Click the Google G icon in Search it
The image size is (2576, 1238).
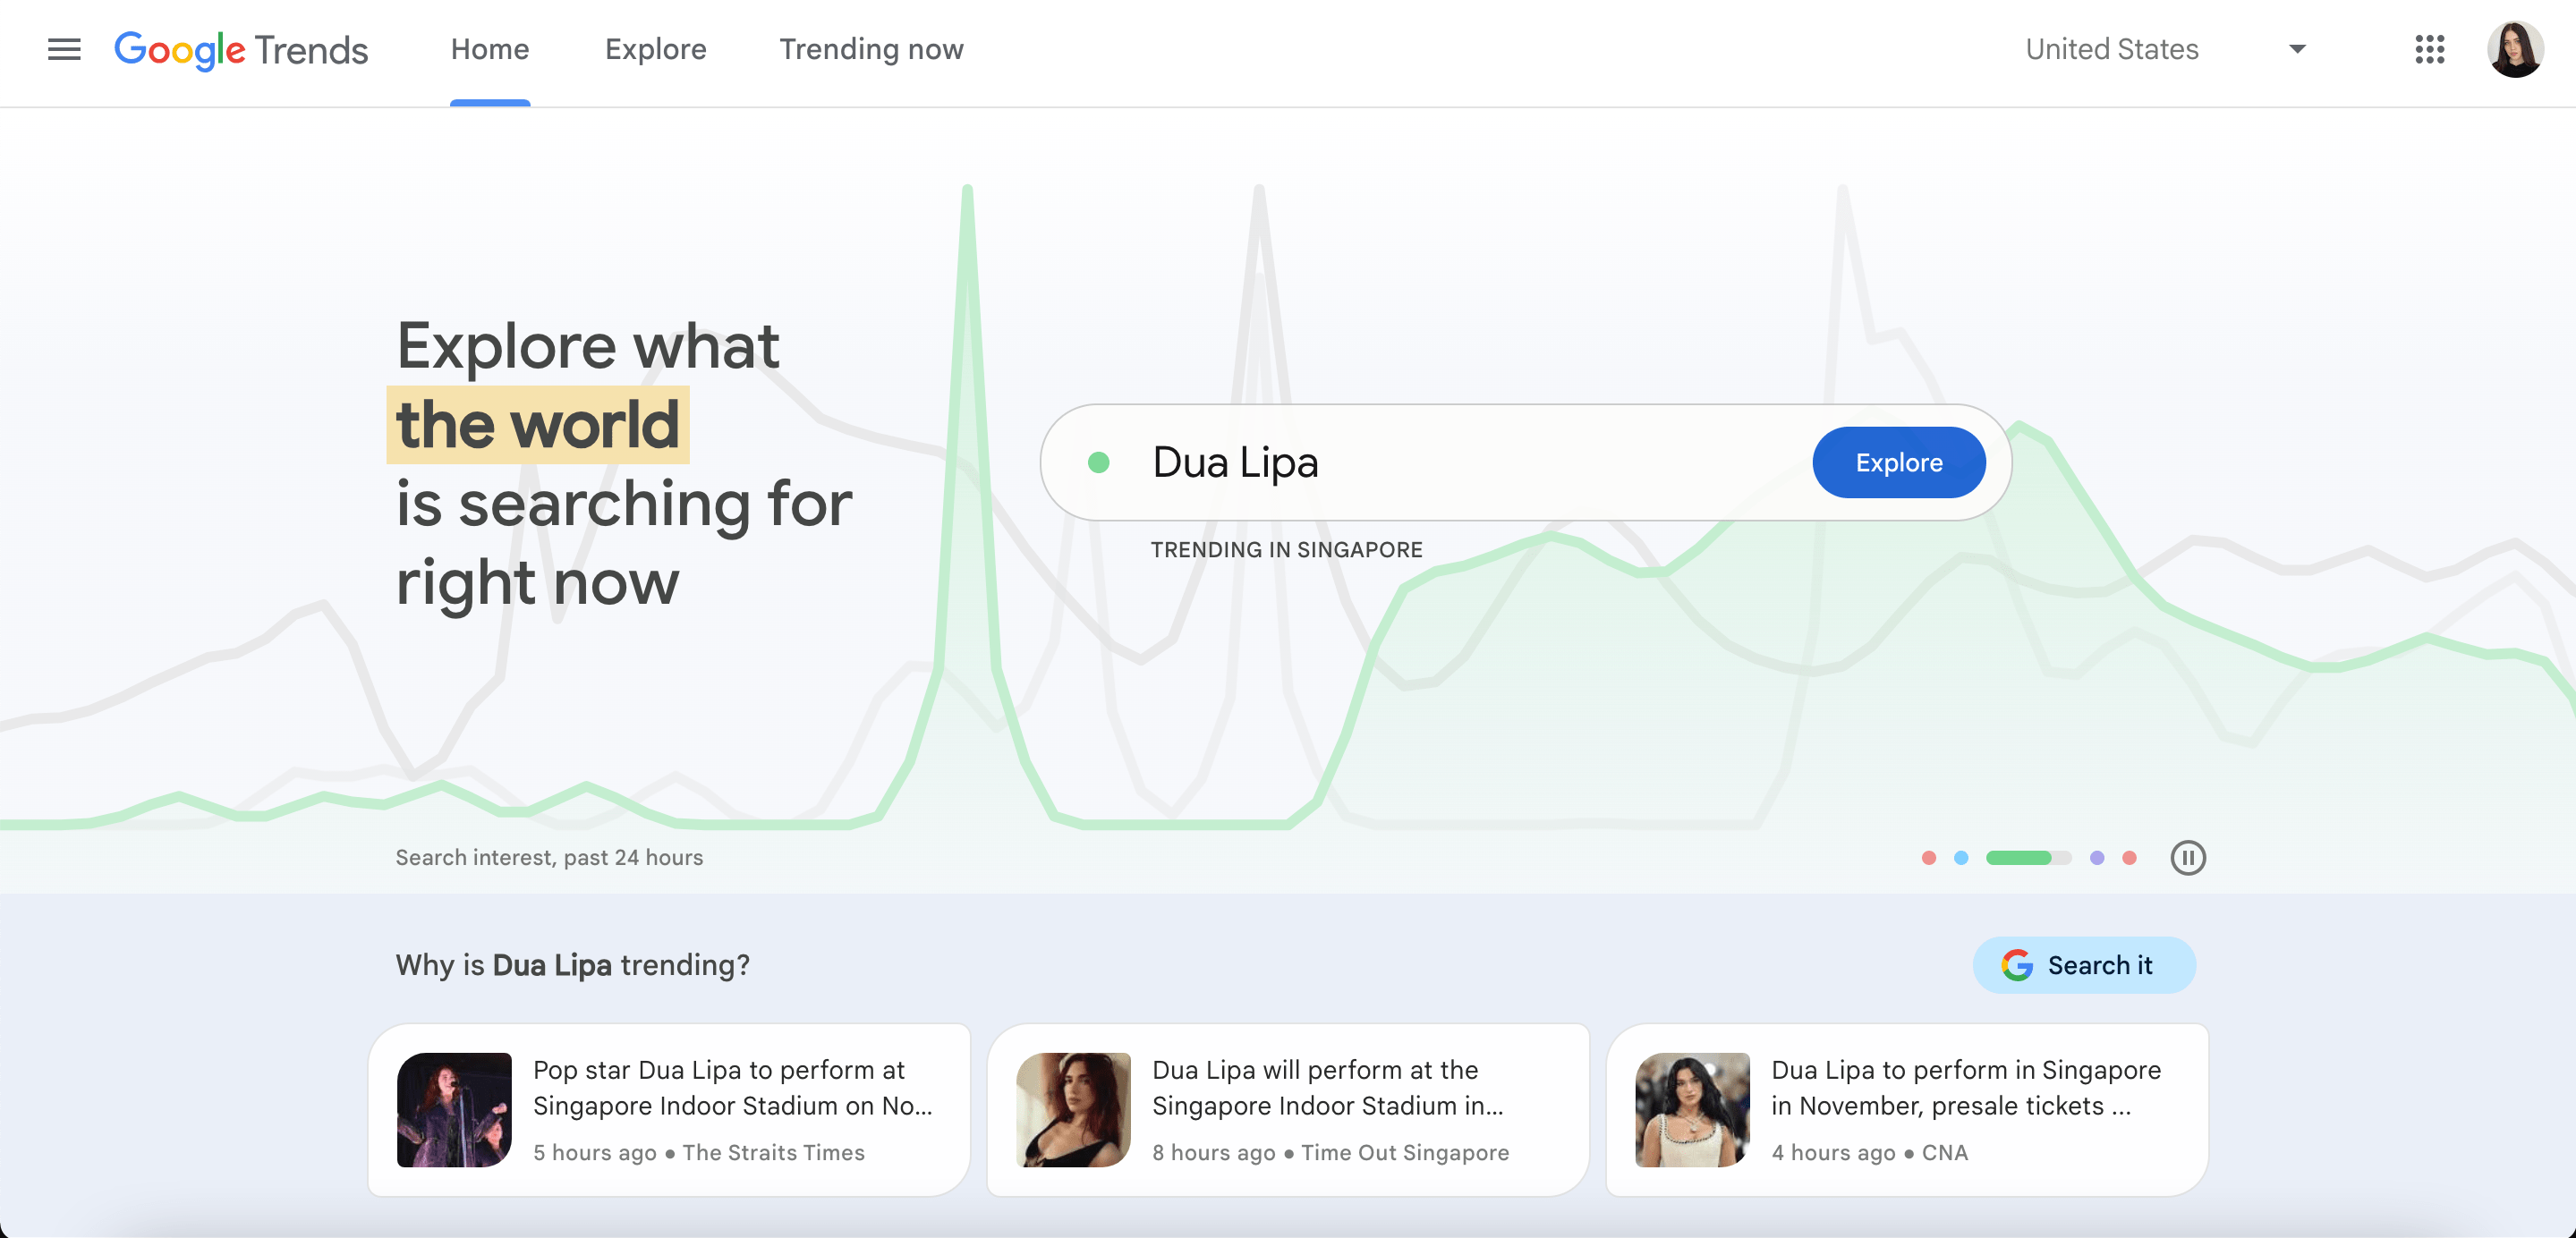tap(2017, 965)
